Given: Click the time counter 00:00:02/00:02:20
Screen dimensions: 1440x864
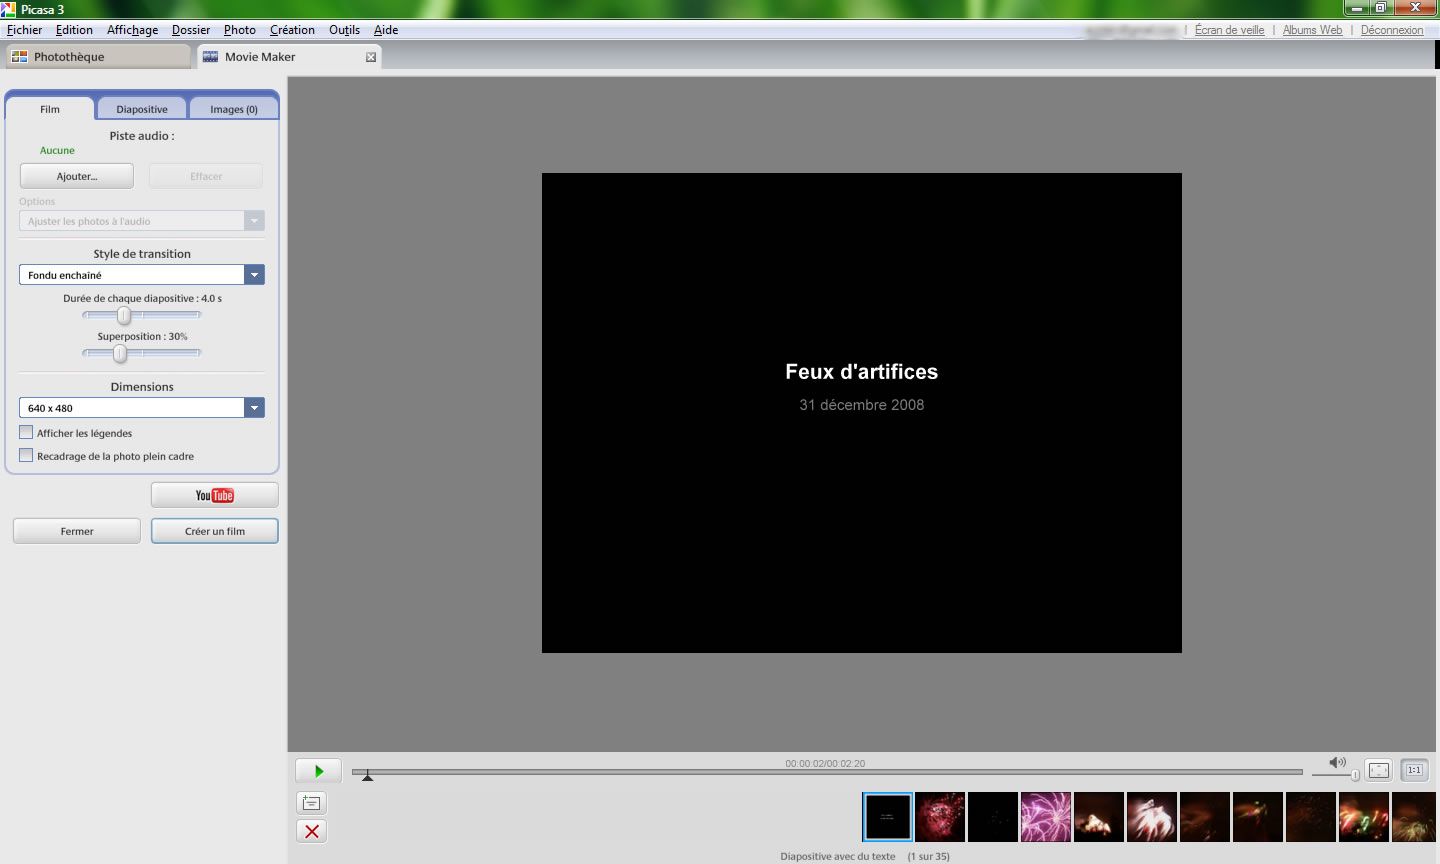Looking at the screenshot, I should pos(825,763).
